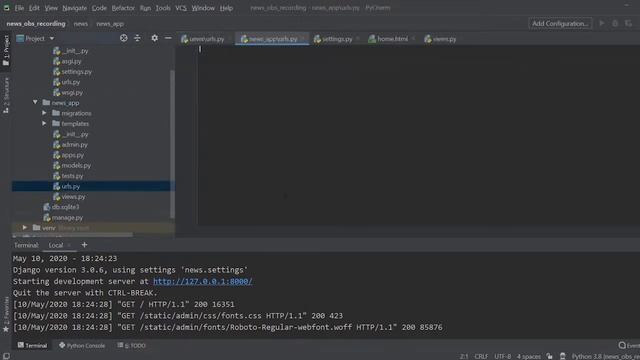Hide the Project panel with minus icon

(x=168, y=38)
